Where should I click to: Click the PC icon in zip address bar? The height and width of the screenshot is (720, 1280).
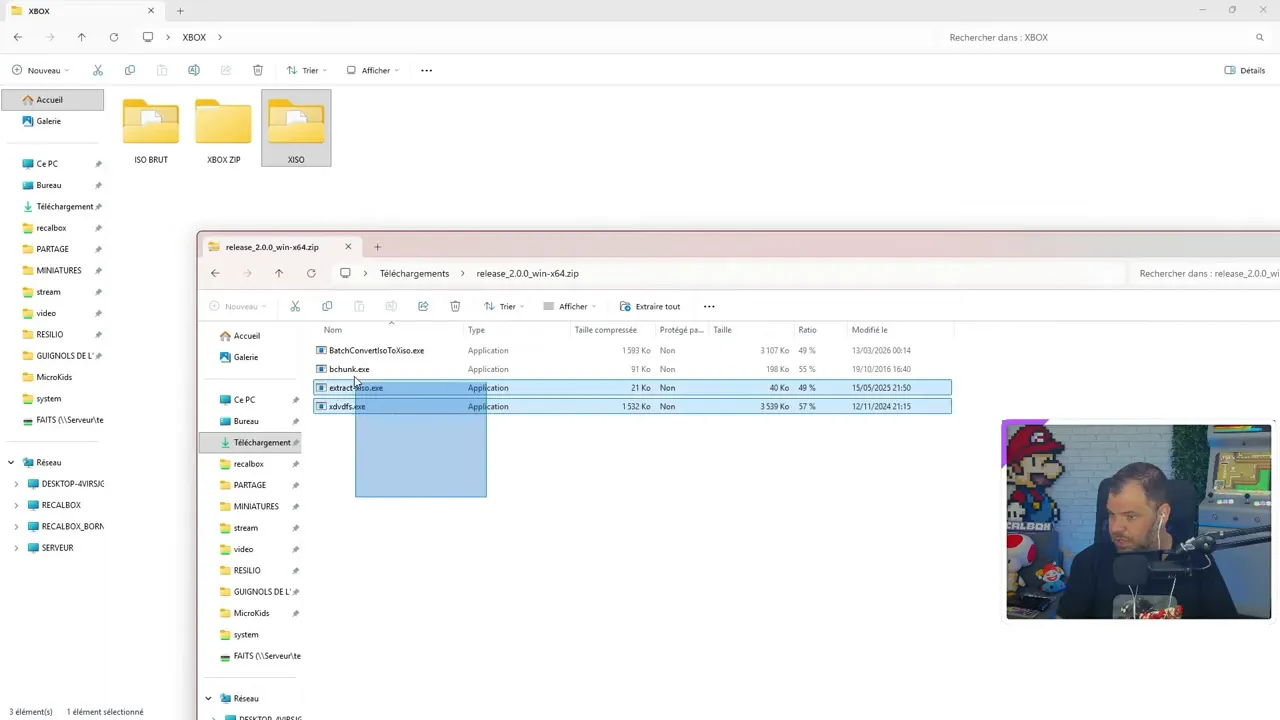click(345, 273)
